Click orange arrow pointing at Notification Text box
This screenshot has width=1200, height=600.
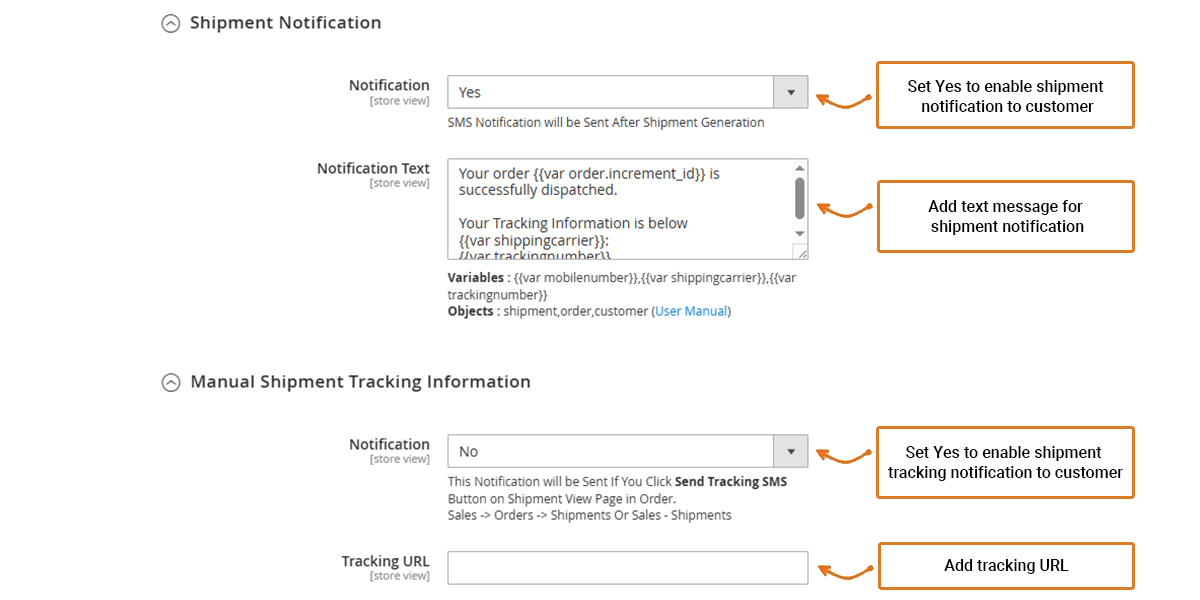tap(844, 210)
